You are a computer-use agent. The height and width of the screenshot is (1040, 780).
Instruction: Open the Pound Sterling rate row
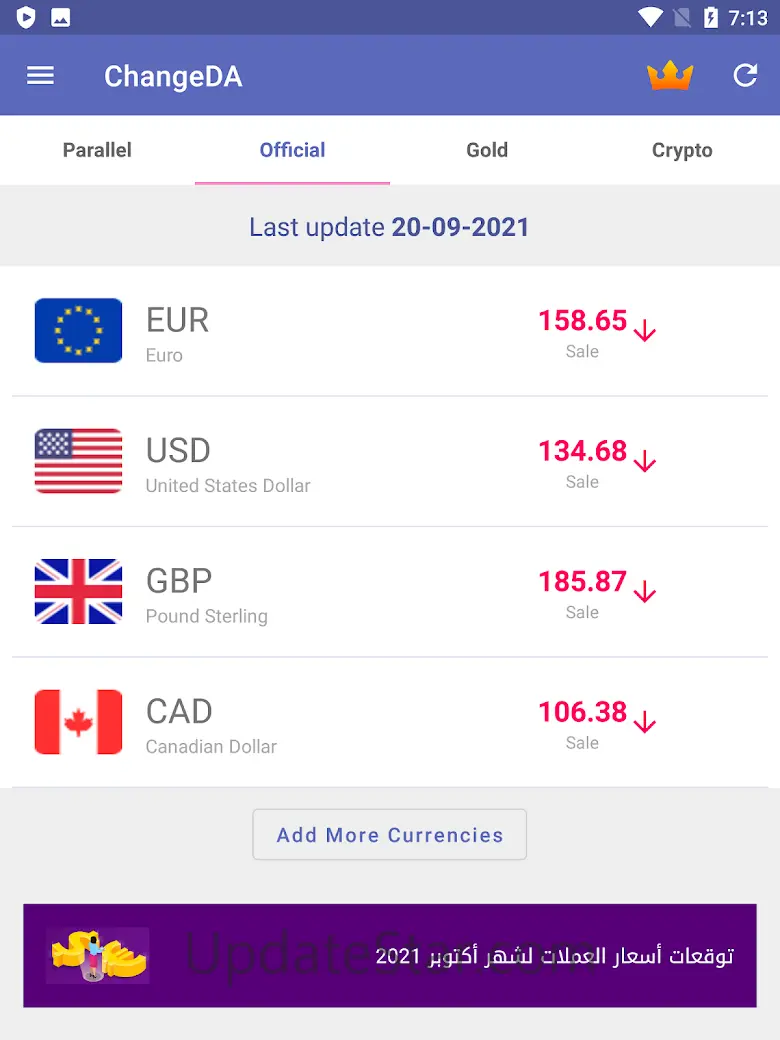coord(390,592)
